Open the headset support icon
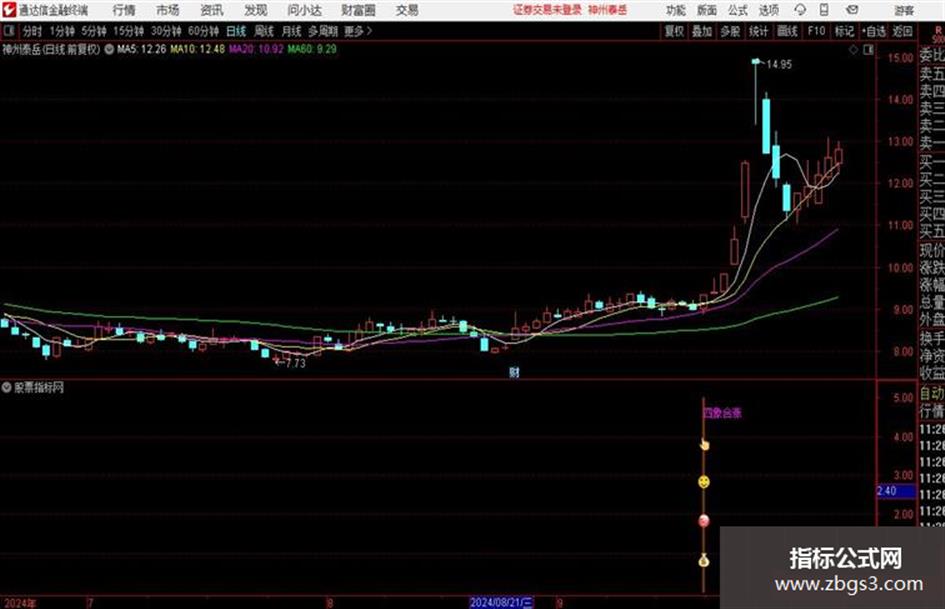 (800, 10)
